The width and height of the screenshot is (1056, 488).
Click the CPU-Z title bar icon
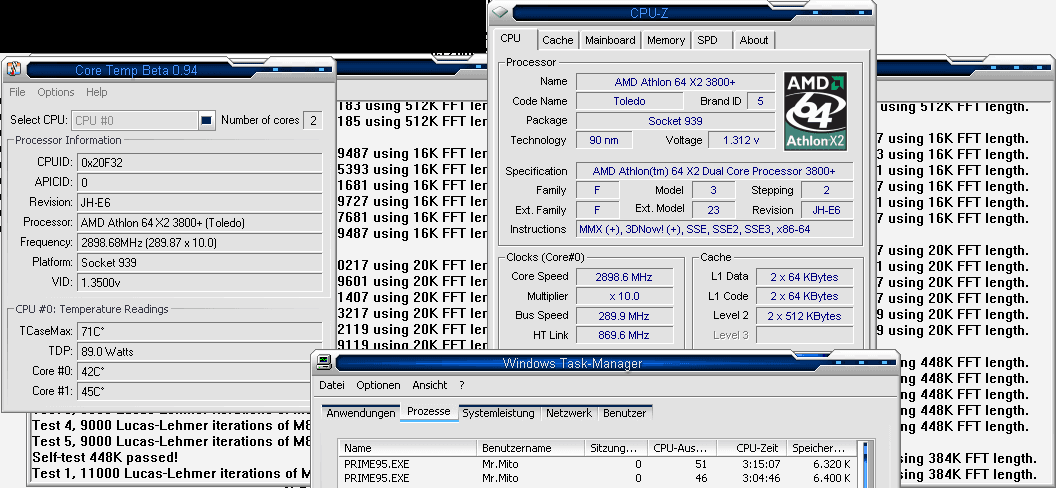pyautogui.click(x=499, y=12)
